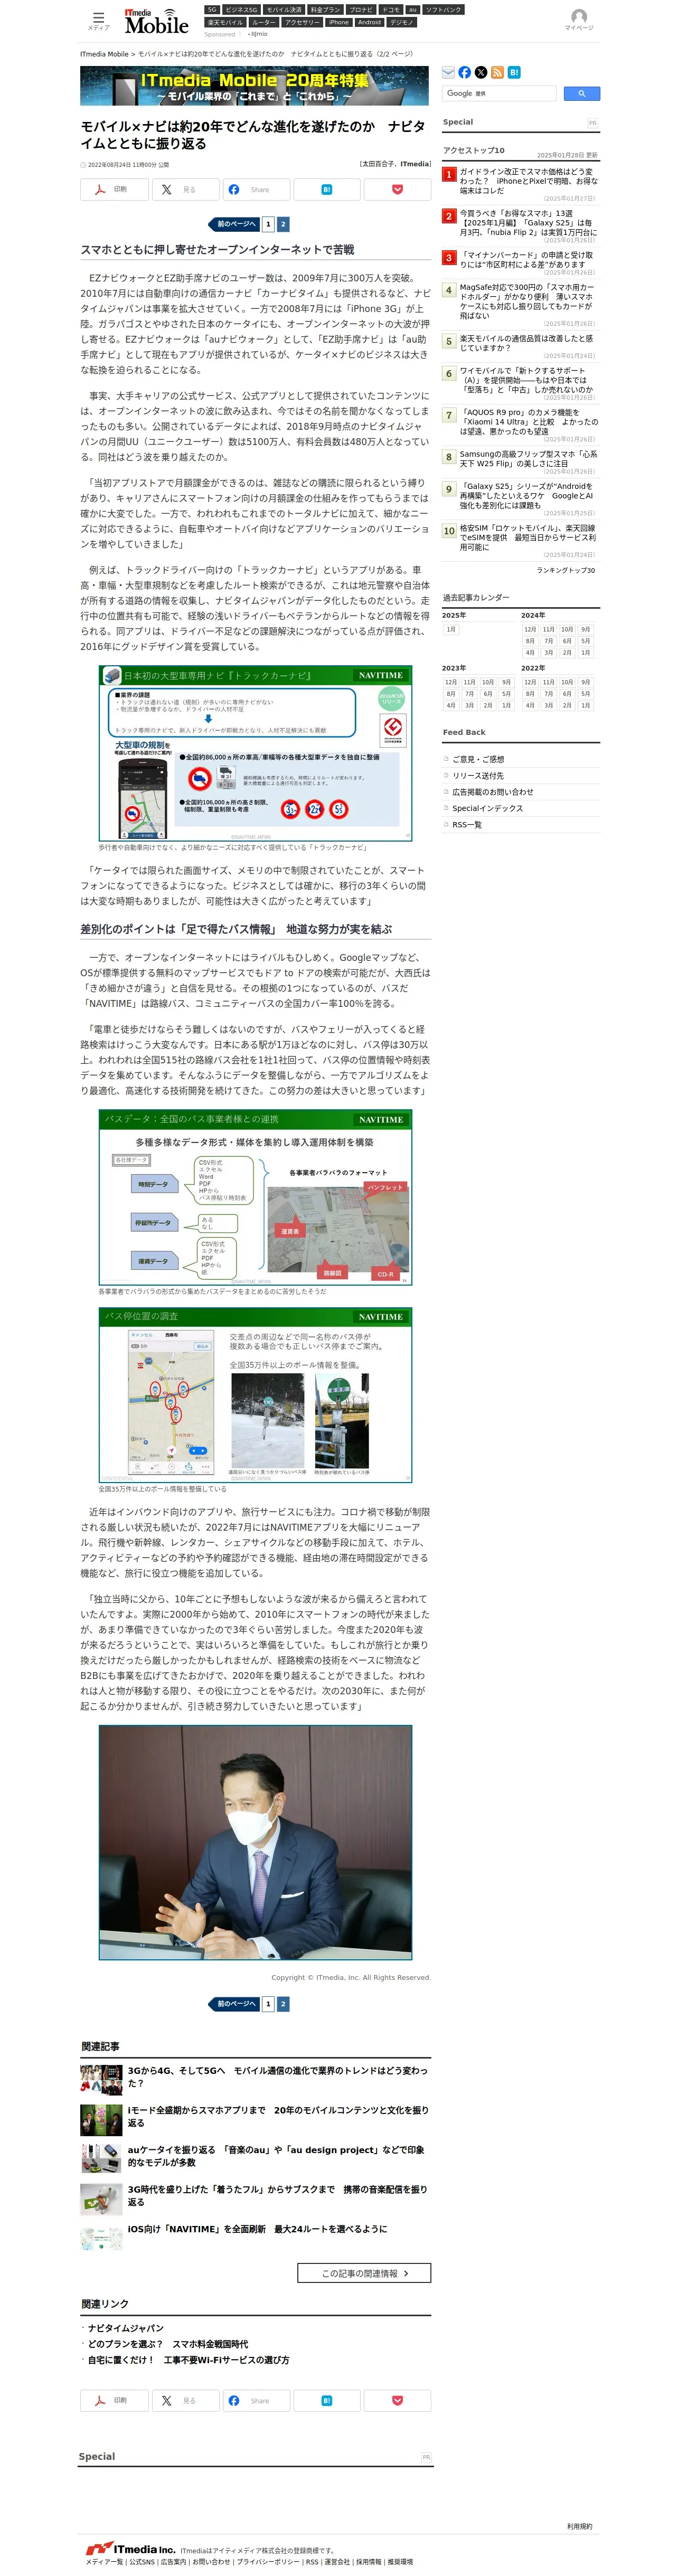Image resolution: width=678 pixels, height=2576 pixels.
Task: Enlarge photo of masked man interview
Action: tap(255, 1842)
